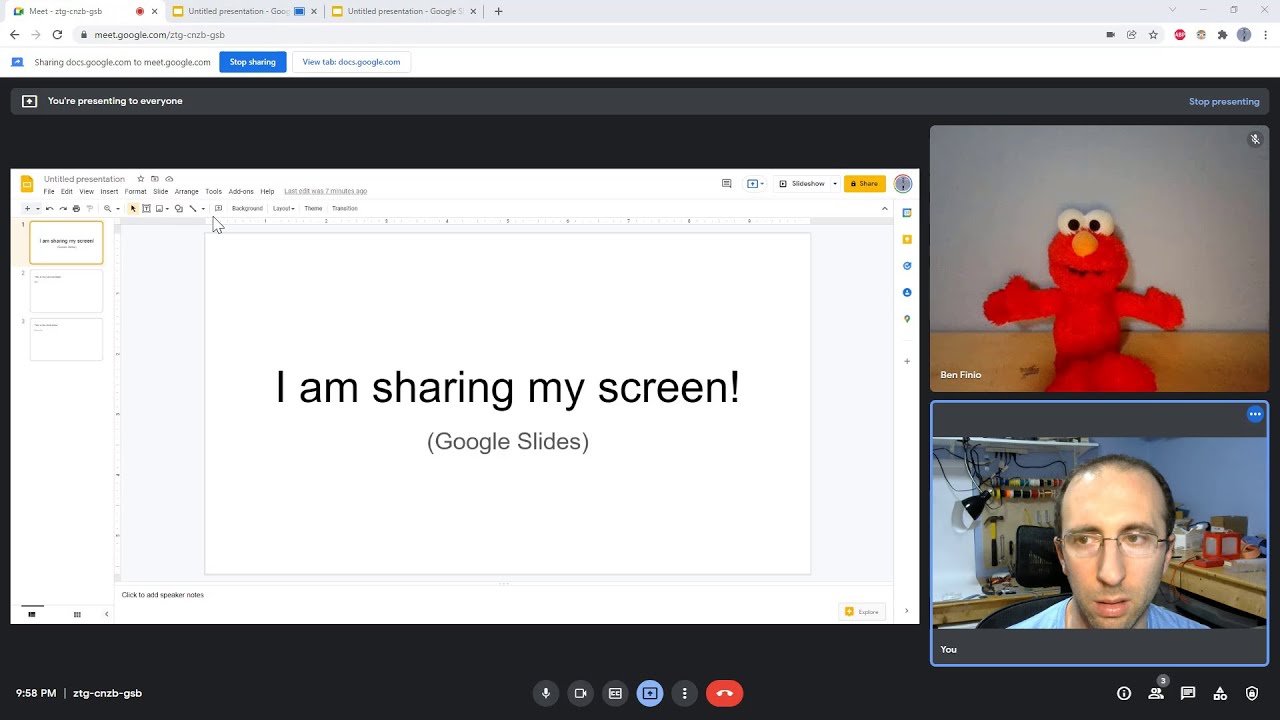Click the Untitled presentation title field
This screenshot has width=1280, height=720.
pos(84,179)
